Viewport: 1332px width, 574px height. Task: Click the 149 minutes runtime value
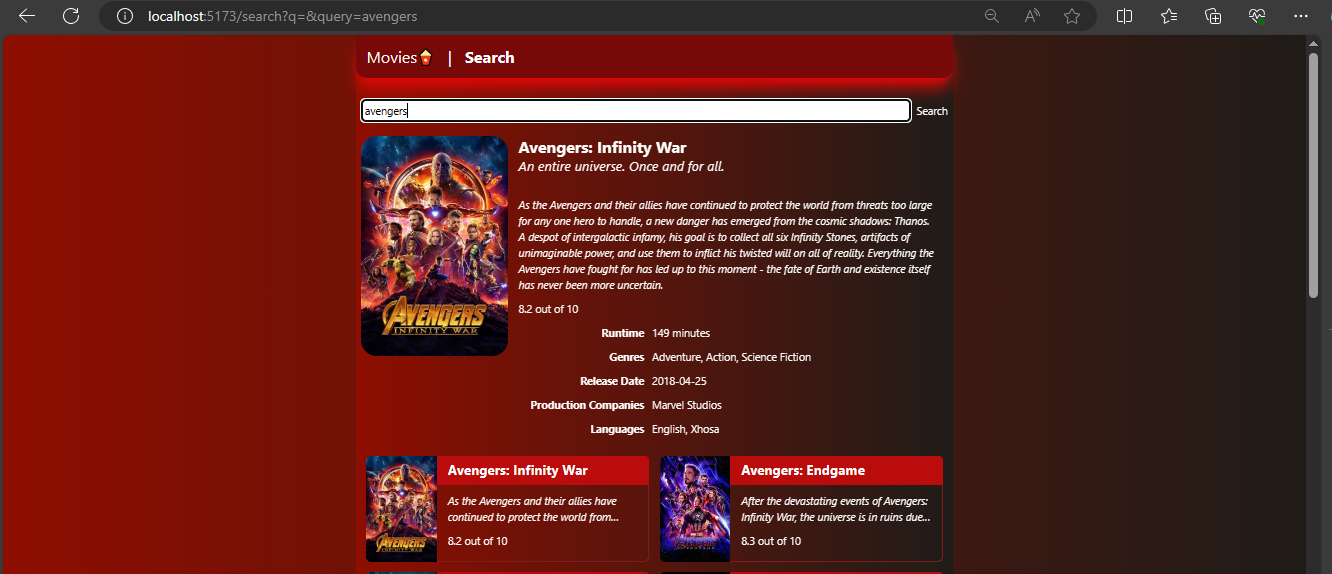coord(681,333)
